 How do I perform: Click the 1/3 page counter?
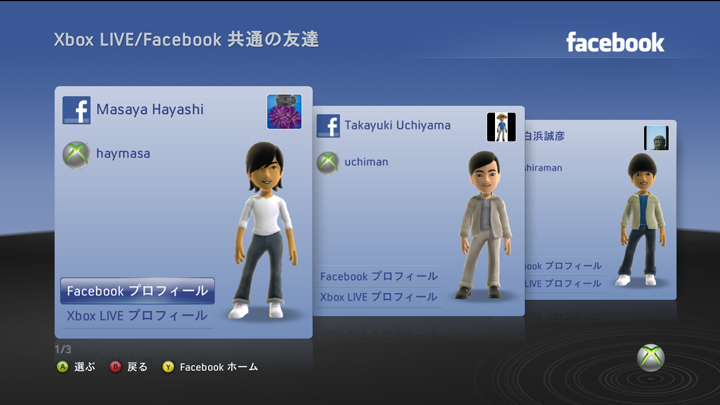63,349
